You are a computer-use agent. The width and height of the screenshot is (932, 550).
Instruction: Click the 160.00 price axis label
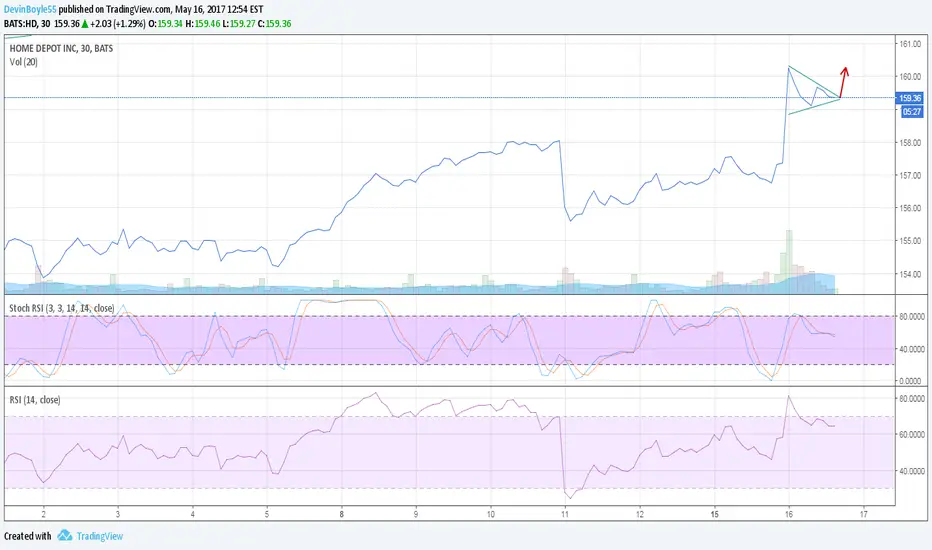tap(910, 77)
